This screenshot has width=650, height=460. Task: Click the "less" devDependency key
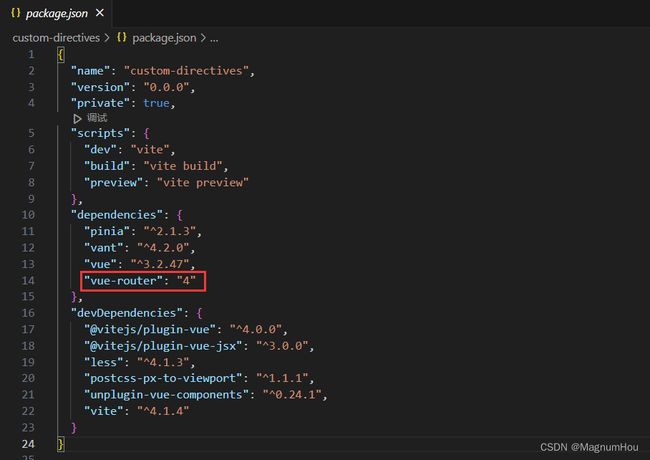click(104, 363)
